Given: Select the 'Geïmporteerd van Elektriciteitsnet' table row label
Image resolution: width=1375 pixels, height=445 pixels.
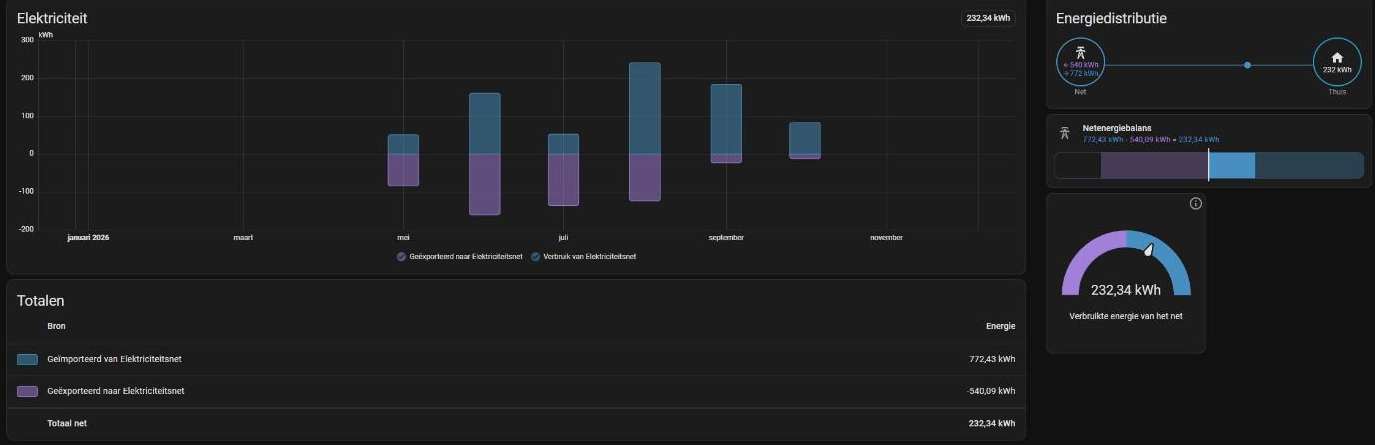Looking at the screenshot, I should 114,359.
